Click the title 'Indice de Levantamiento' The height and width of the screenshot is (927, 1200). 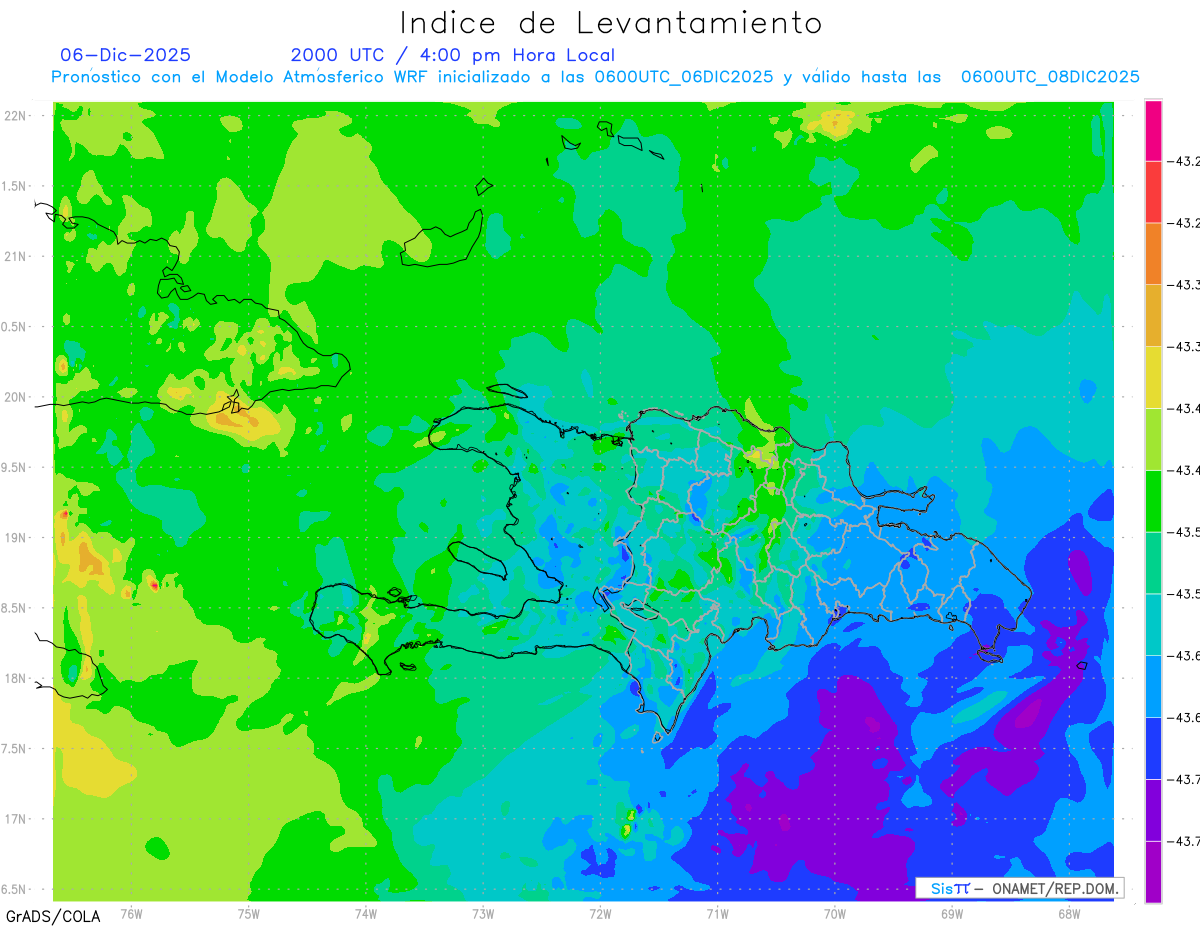pyautogui.click(x=611, y=22)
